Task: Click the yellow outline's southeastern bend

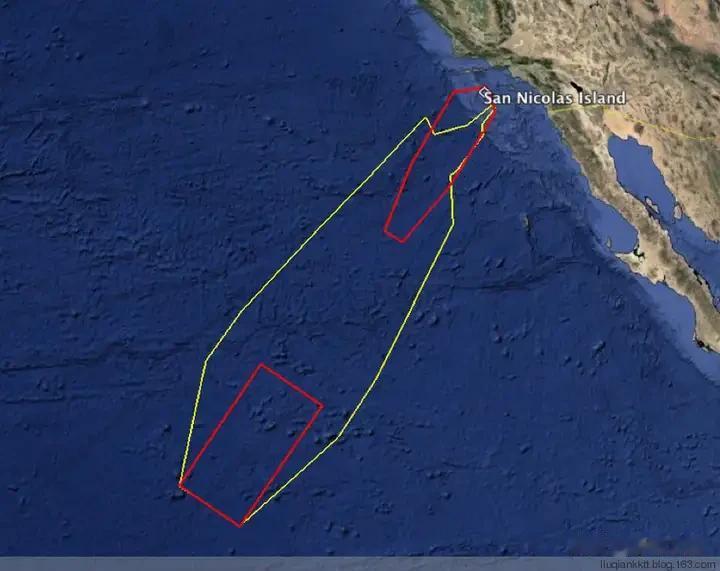Action: click(x=339, y=436)
